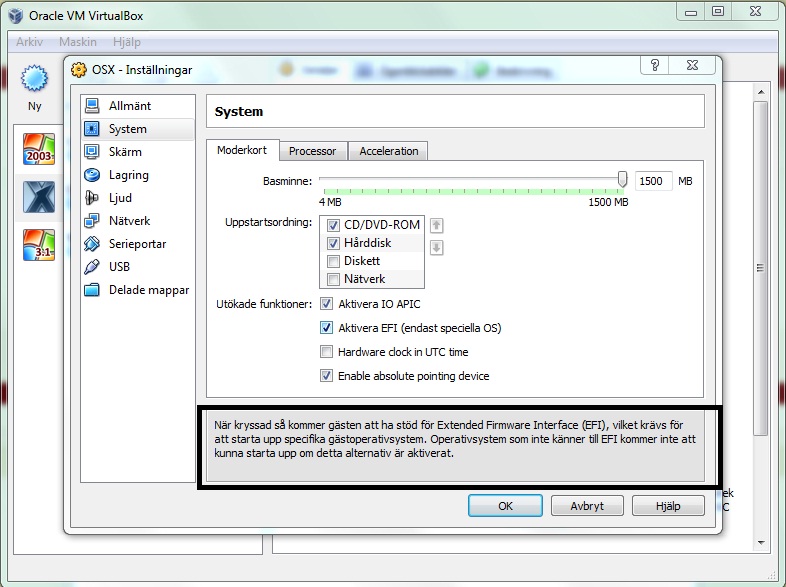Click the Avbryt cancel button
Image resolution: width=786 pixels, height=587 pixels.
tap(587, 506)
